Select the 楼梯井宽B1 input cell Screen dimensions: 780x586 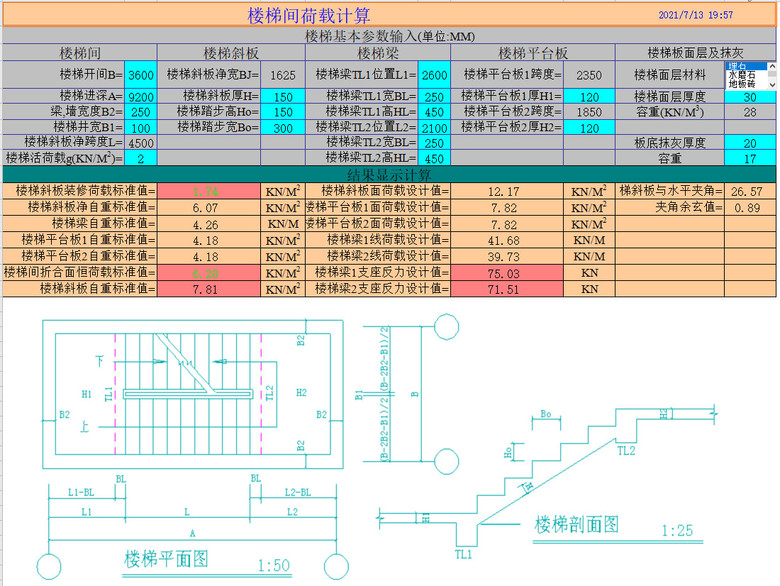[x=141, y=128]
